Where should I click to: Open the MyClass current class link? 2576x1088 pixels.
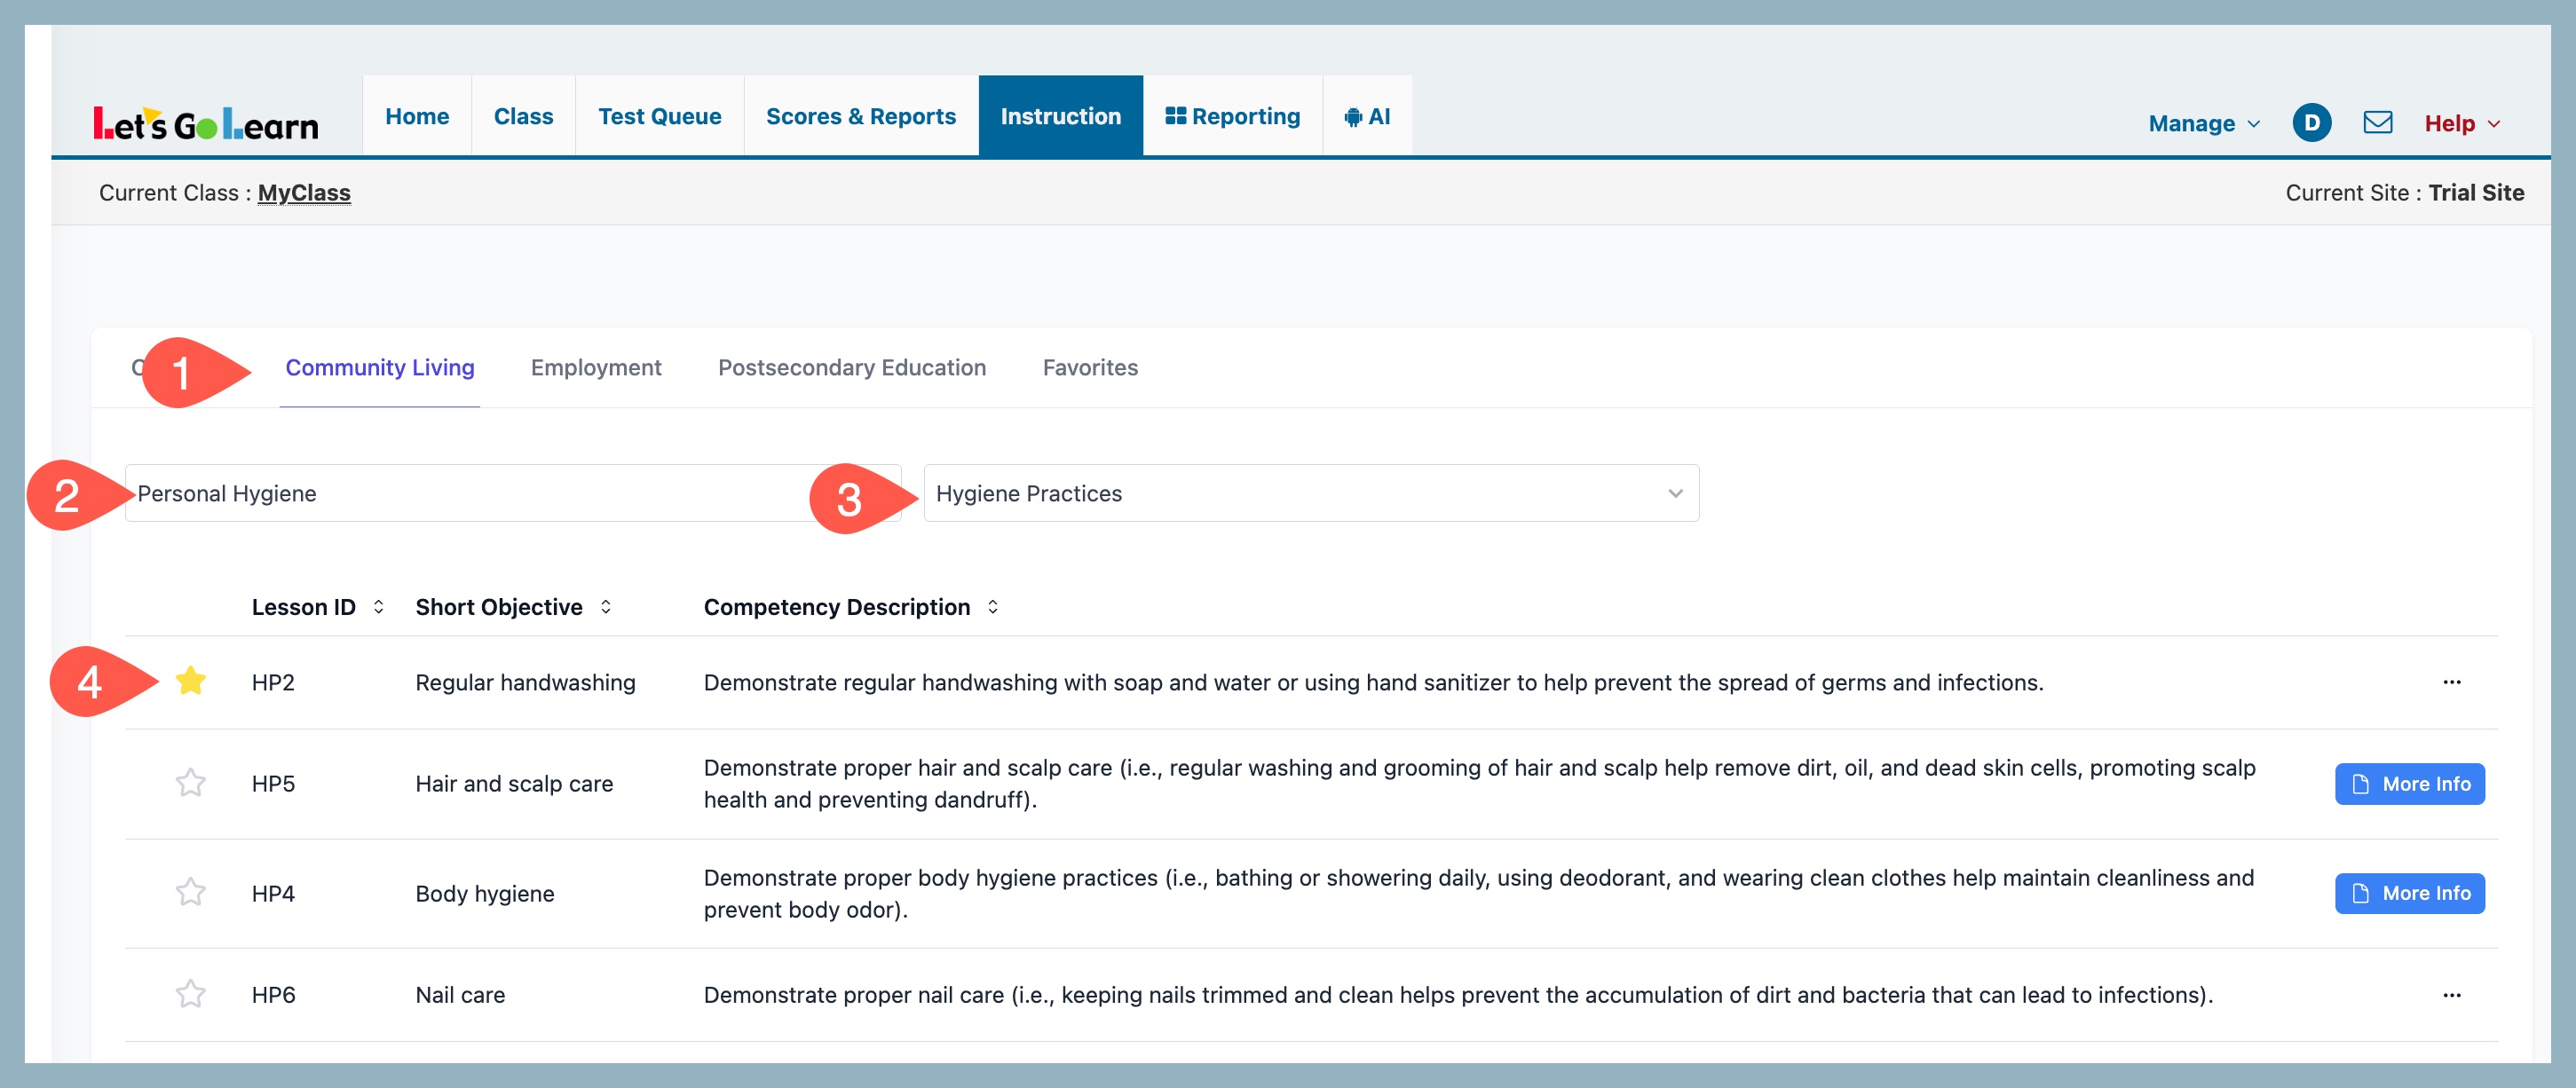304,193
